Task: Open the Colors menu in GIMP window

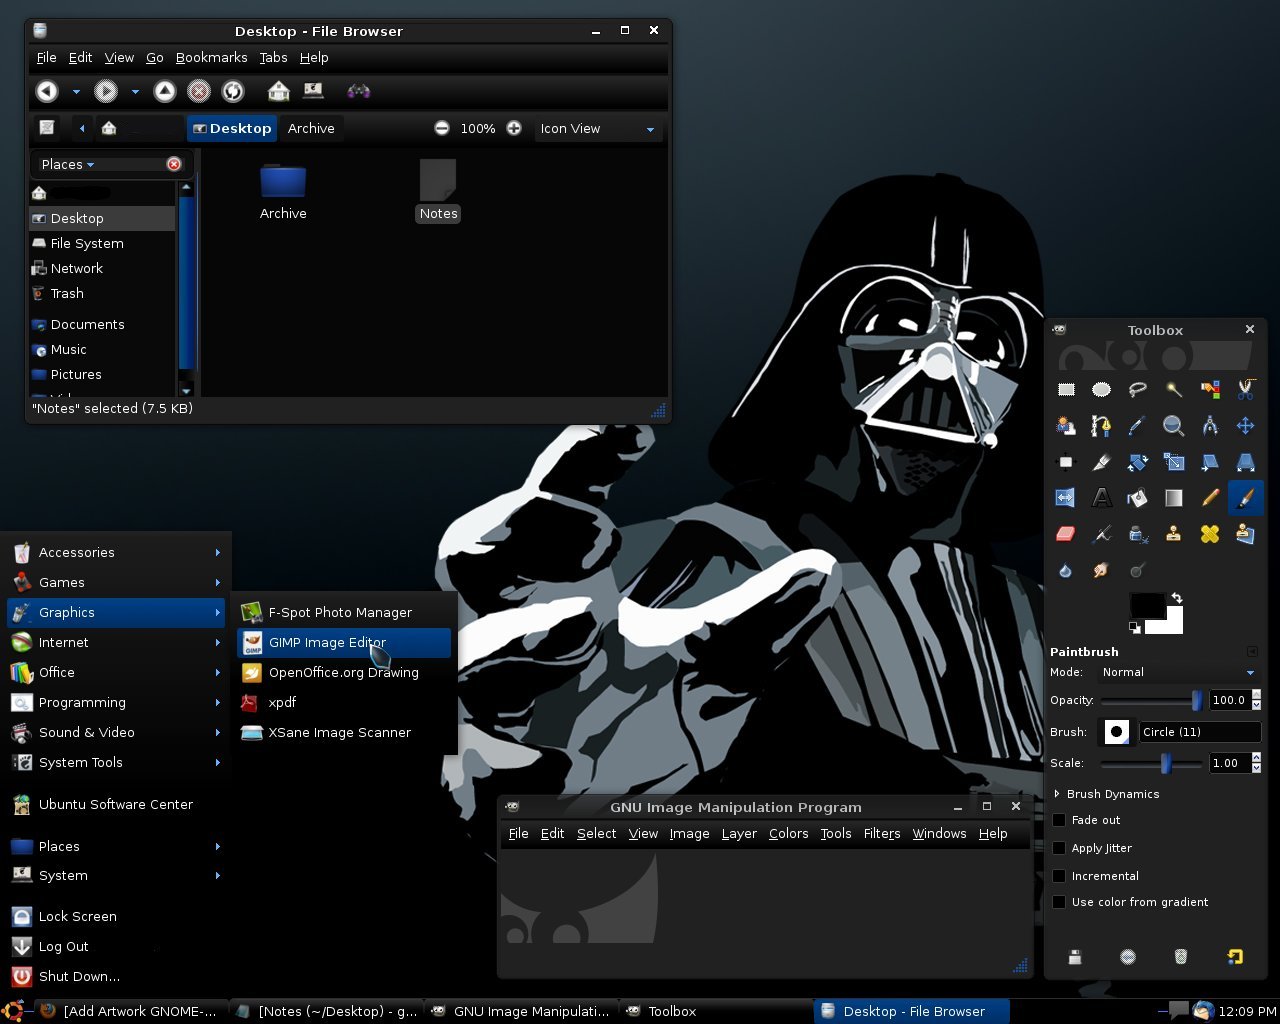Action: coord(788,834)
